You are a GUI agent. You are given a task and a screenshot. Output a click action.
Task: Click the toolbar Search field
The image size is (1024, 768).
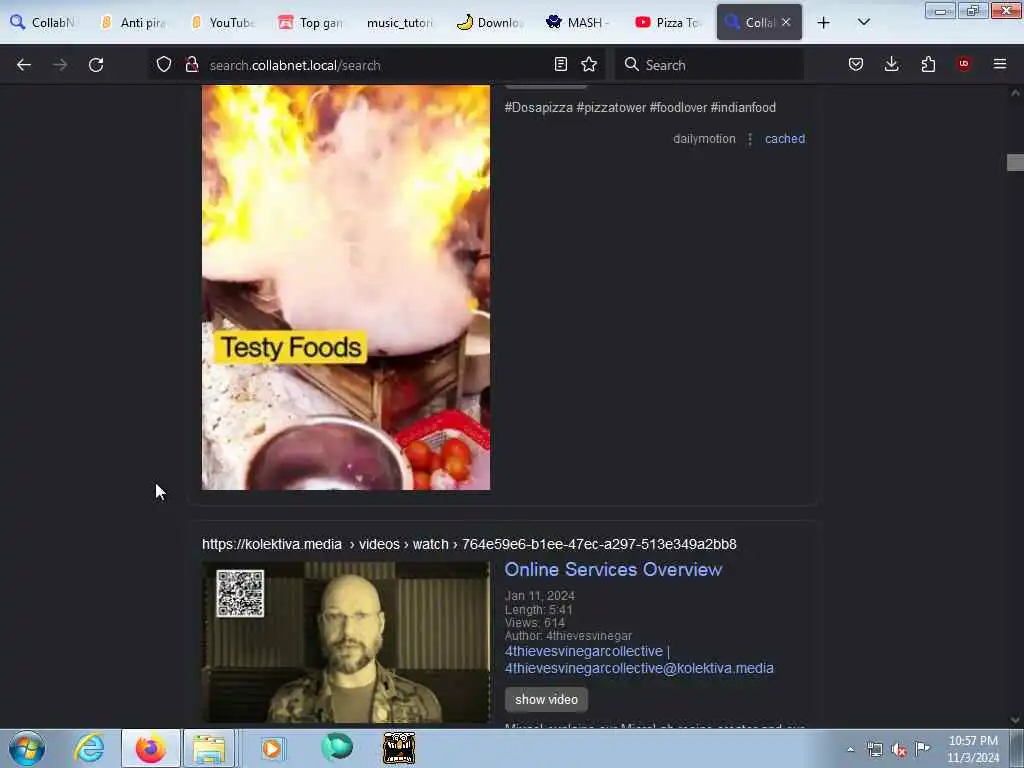click(x=709, y=65)
